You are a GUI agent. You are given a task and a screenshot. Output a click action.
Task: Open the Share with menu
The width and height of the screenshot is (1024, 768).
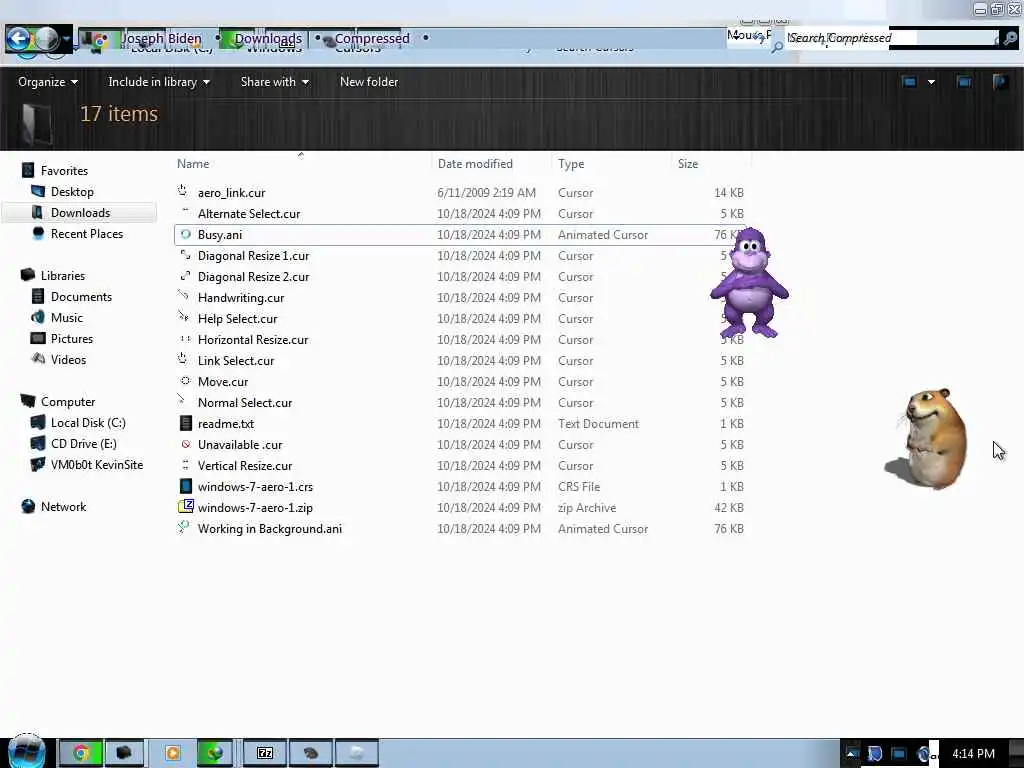pyautogui.click(x=274, y=82)
